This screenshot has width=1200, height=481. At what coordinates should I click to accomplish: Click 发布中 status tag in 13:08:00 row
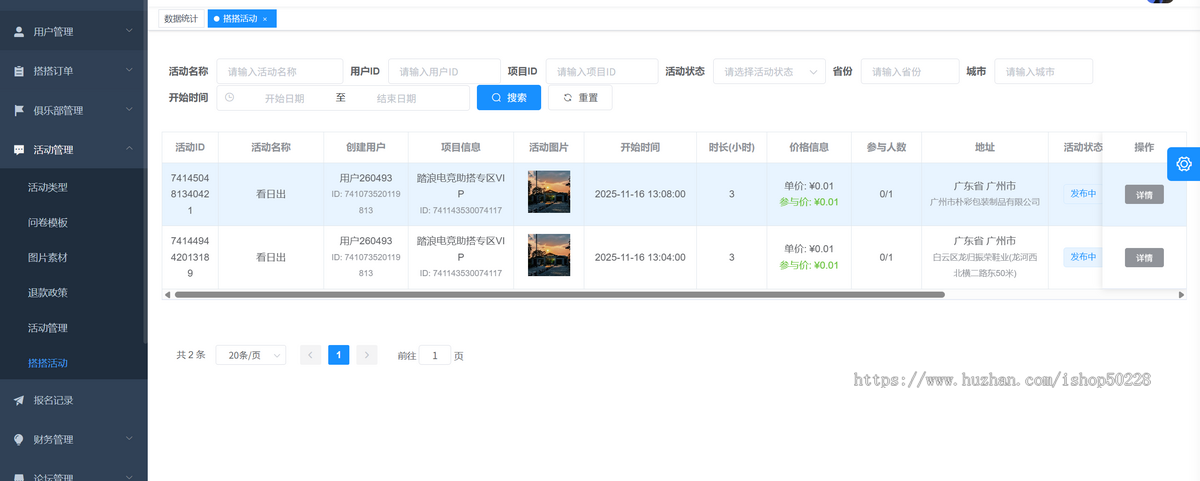[x=1083, y=194]
